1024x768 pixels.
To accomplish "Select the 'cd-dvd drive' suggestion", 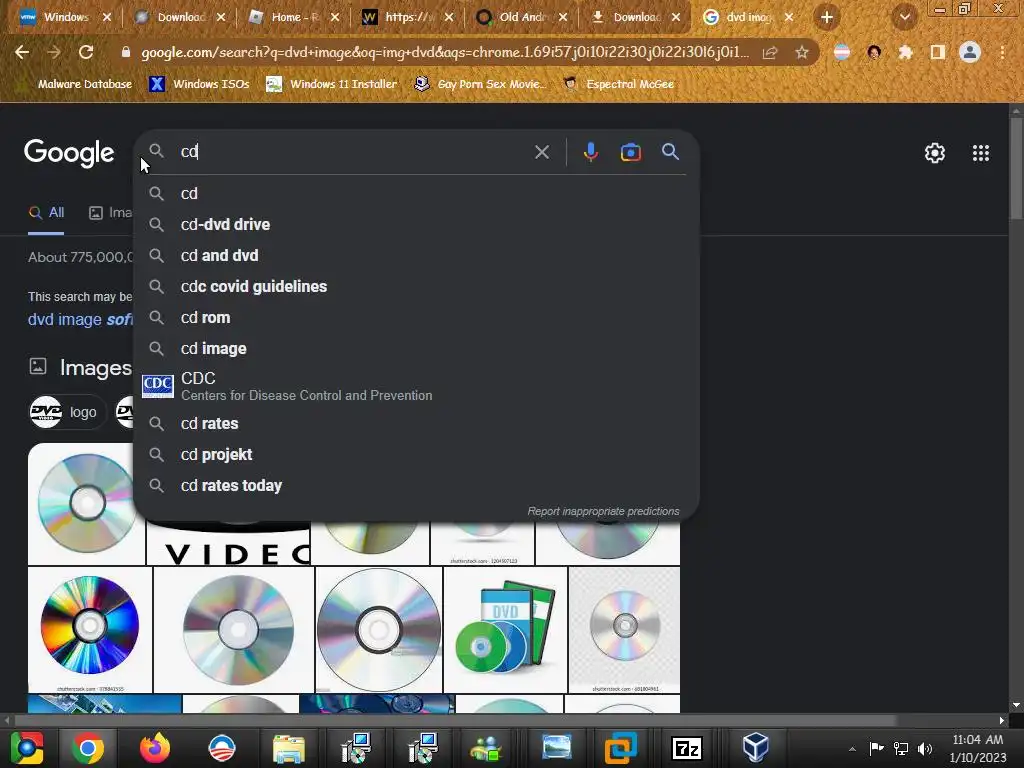I will point(416,225).
